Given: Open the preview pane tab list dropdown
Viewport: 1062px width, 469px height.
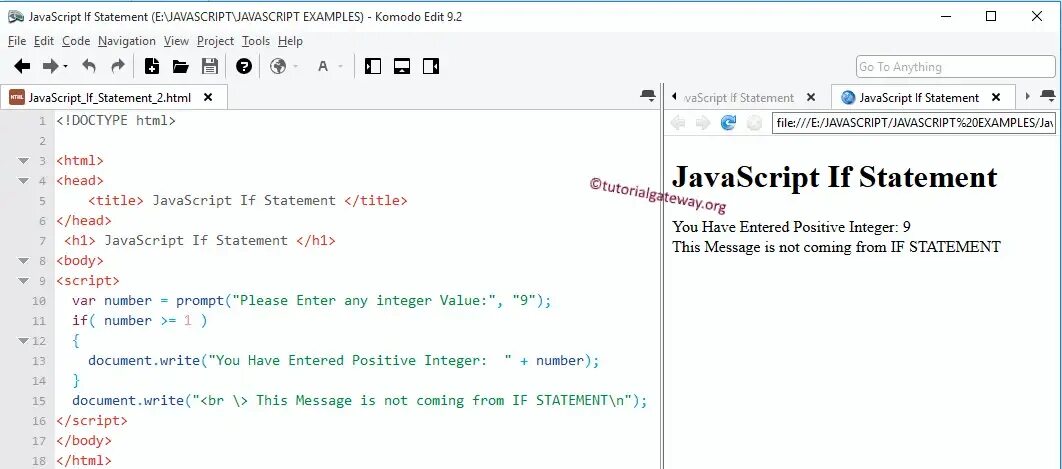Looking at the screenshot, I should (1048, 96).
